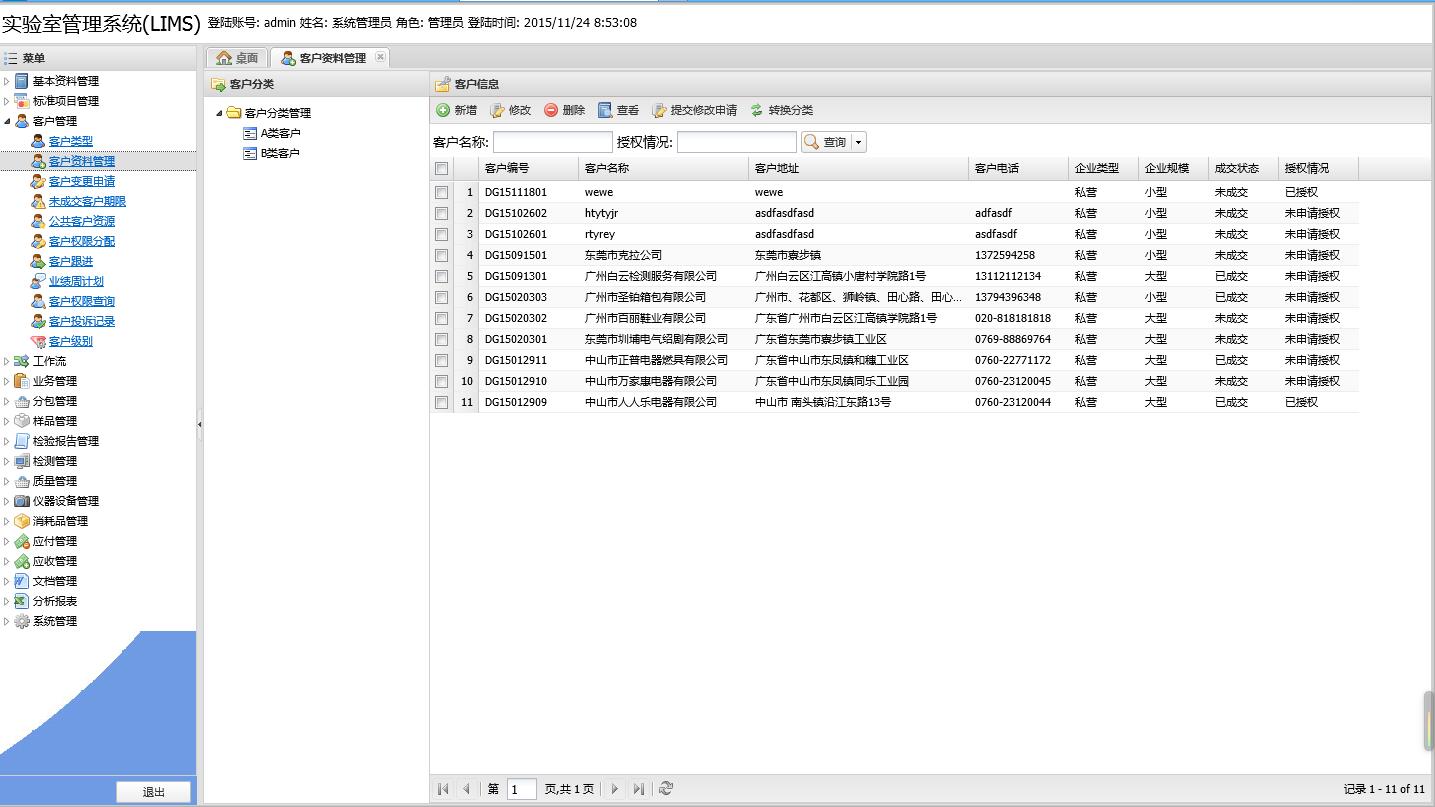
Task: Tick the checkbox for 东莞市克拉公司 row
Action: 441,255
